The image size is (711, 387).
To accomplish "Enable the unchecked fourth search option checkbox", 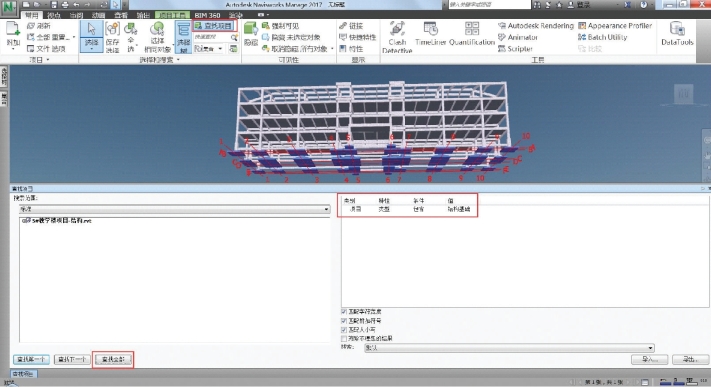I will click(x=344, y=338).
